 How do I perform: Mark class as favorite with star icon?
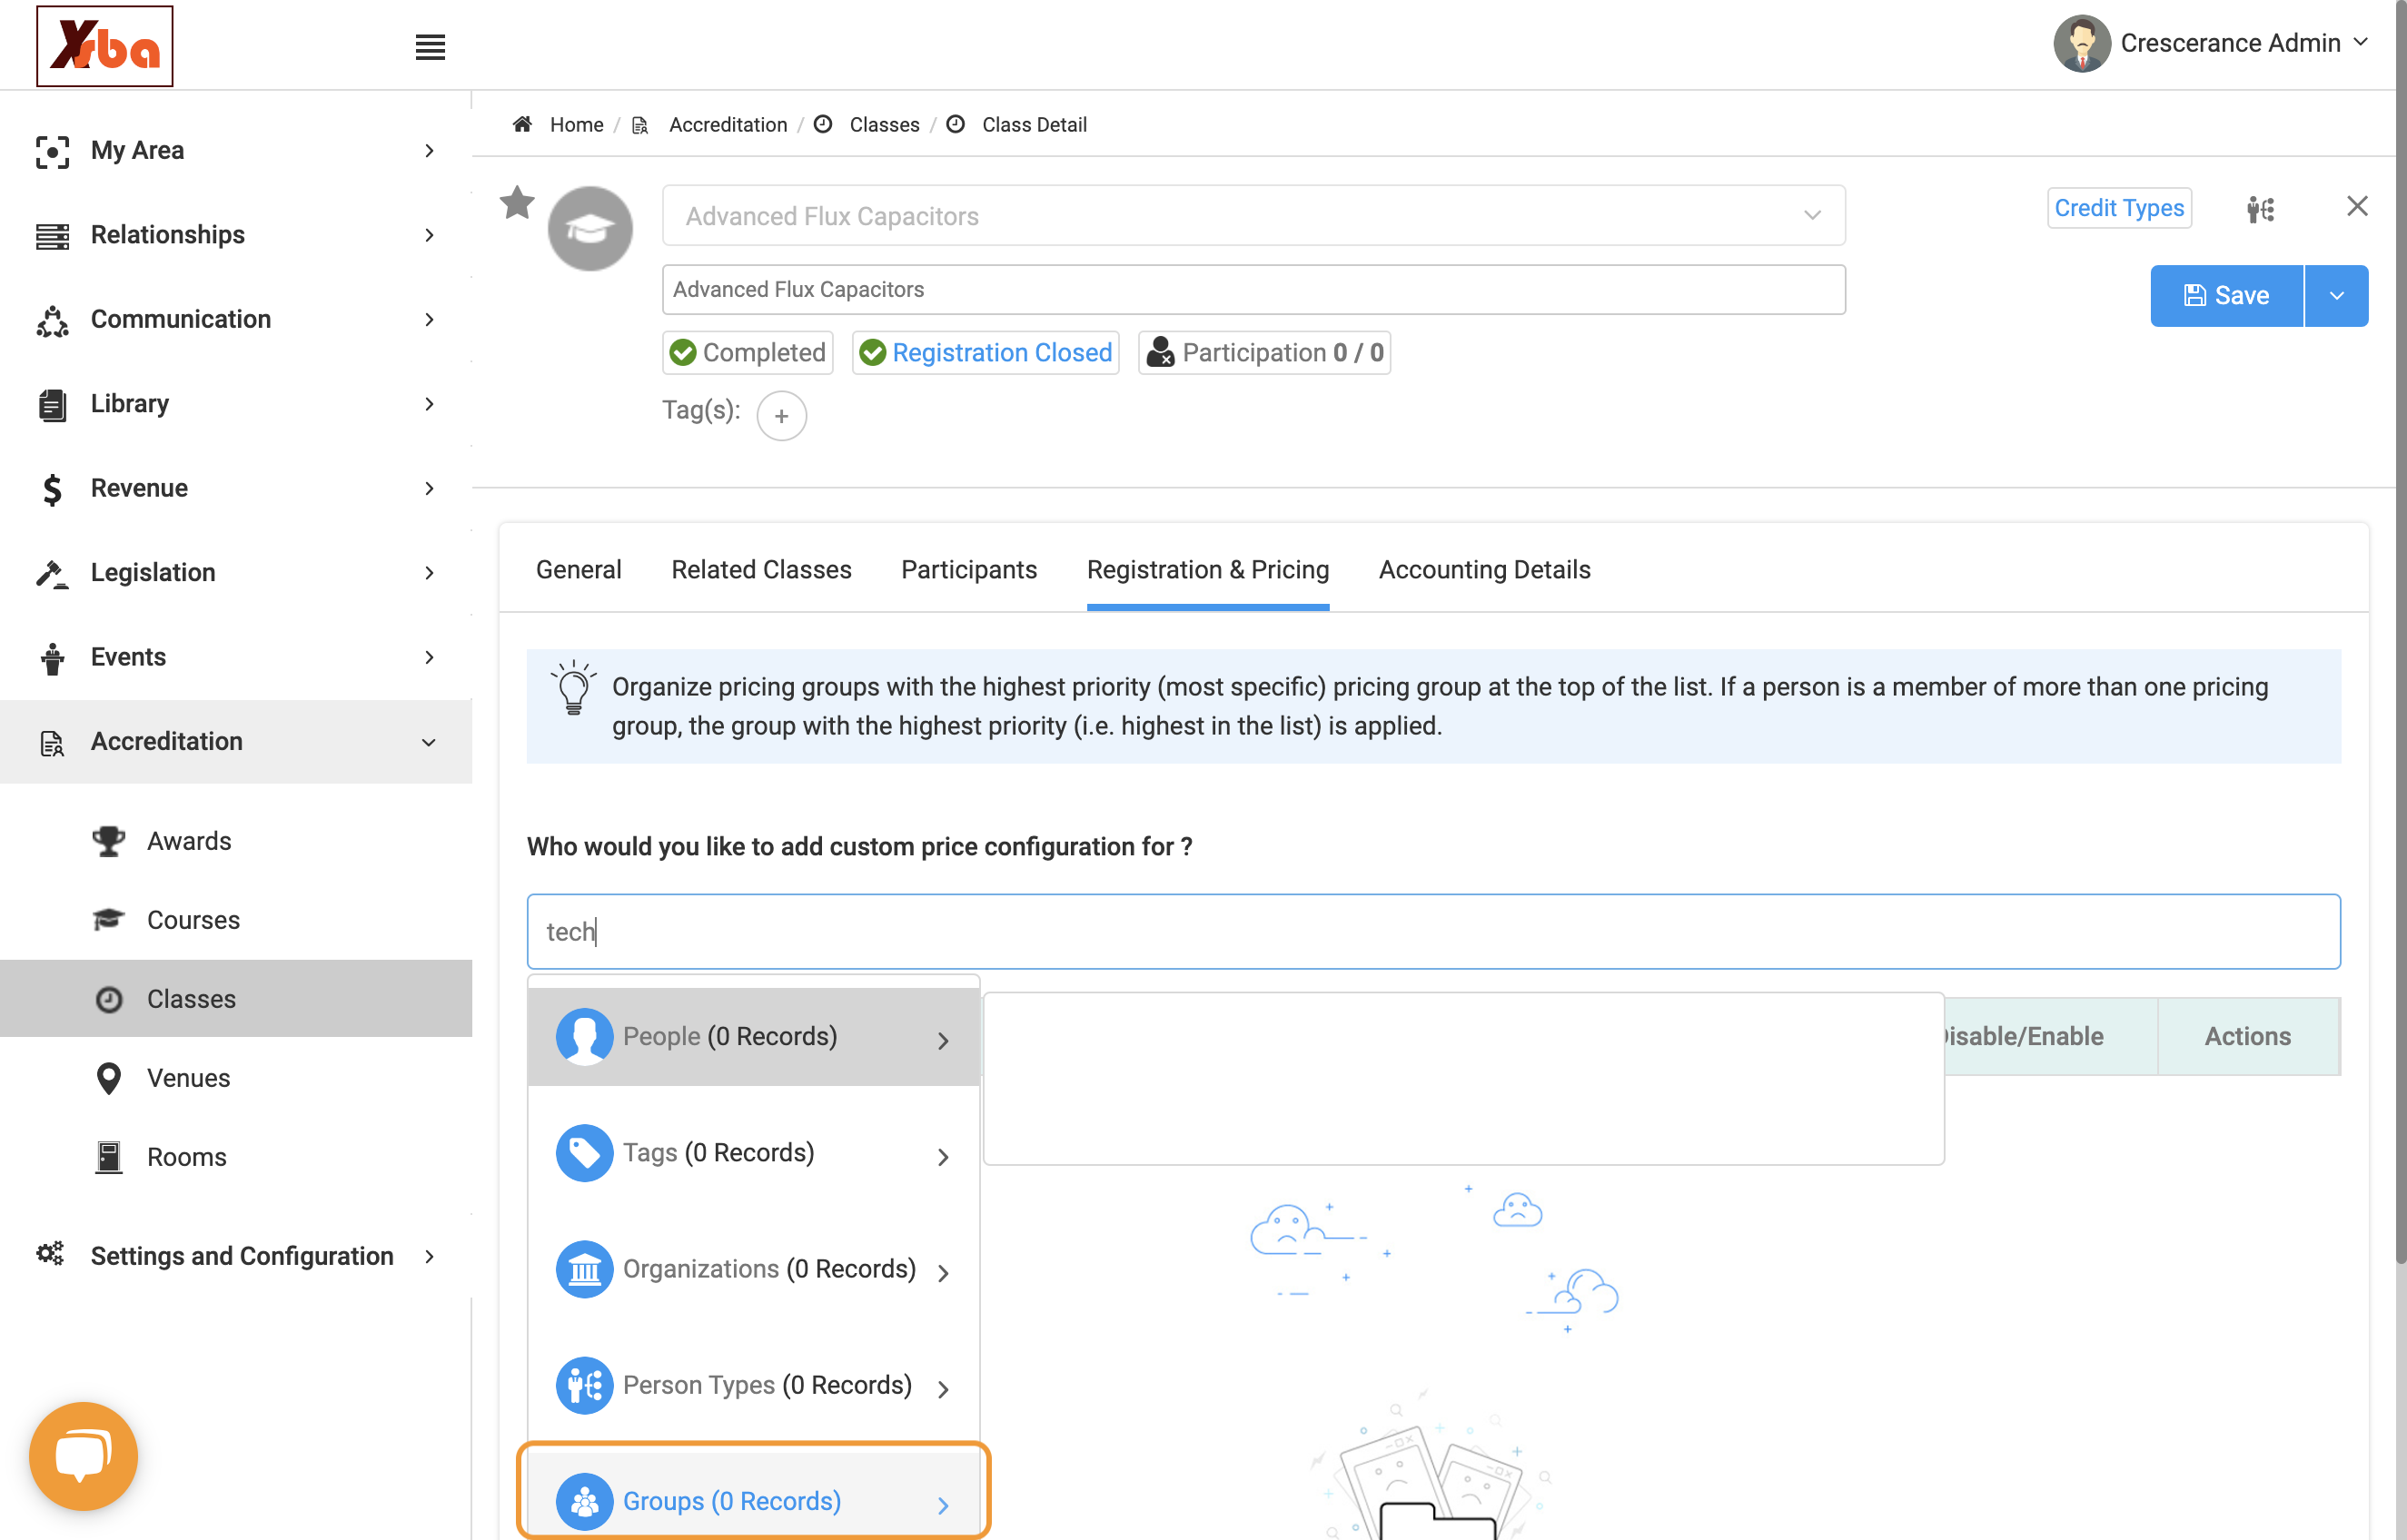[517, 203]
